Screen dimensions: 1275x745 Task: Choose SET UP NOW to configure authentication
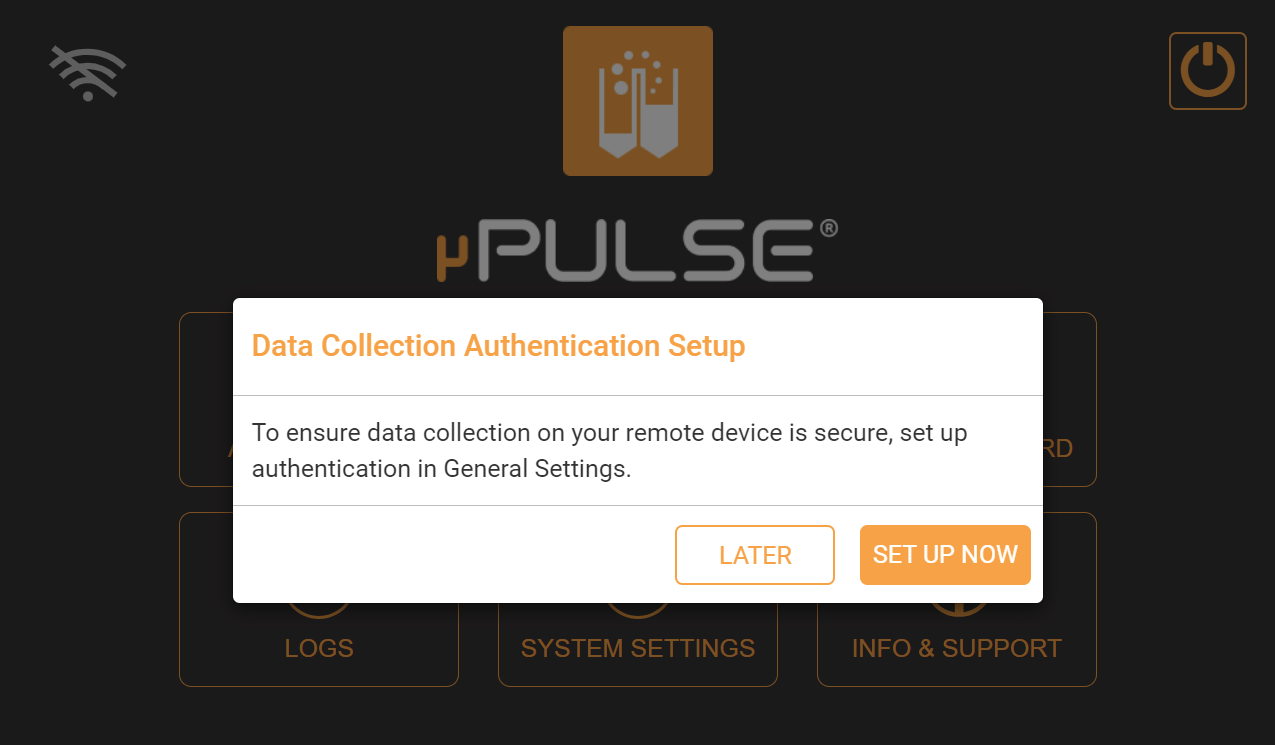(x=945, y=555)
